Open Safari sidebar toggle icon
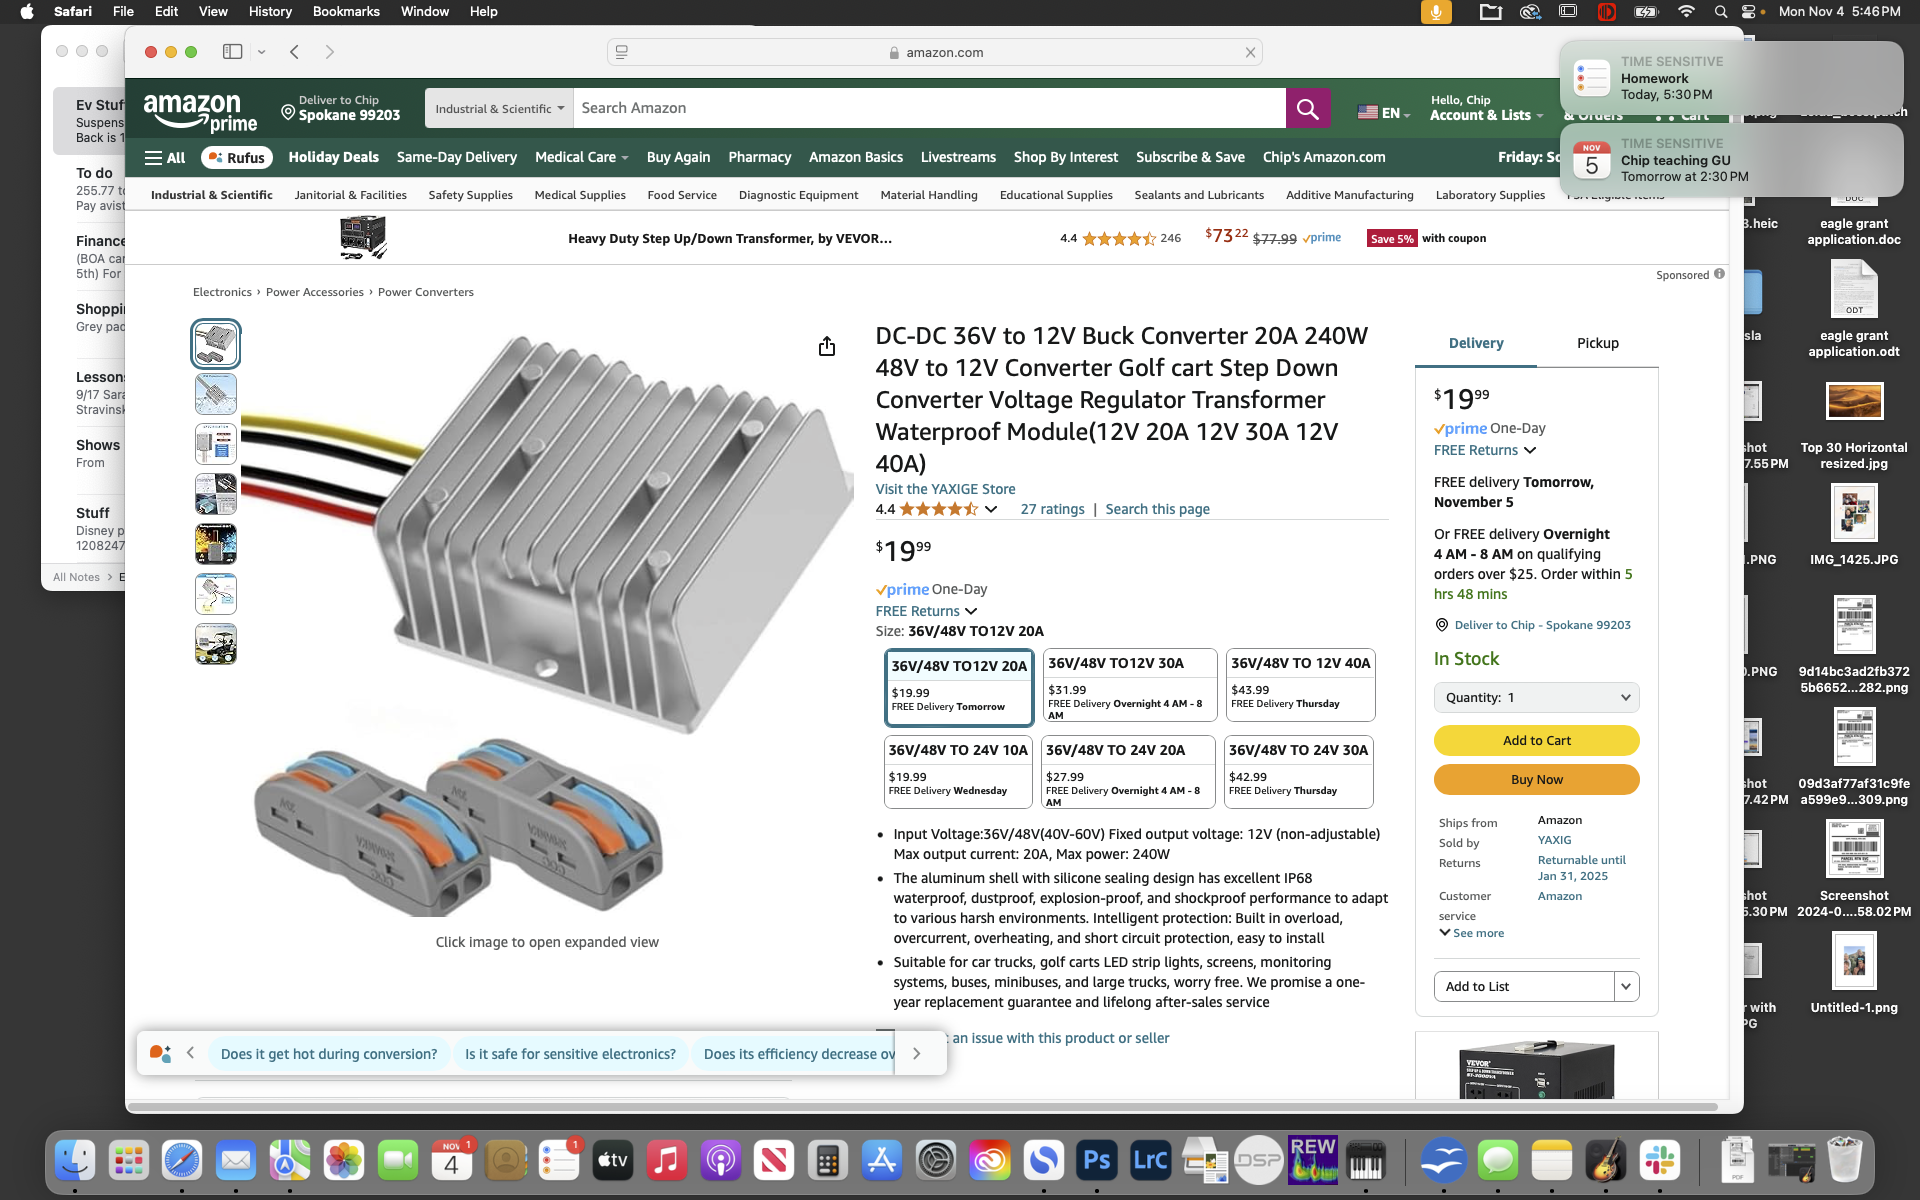Viewport: 1920px width, 1200px height. tap(232, 52)
